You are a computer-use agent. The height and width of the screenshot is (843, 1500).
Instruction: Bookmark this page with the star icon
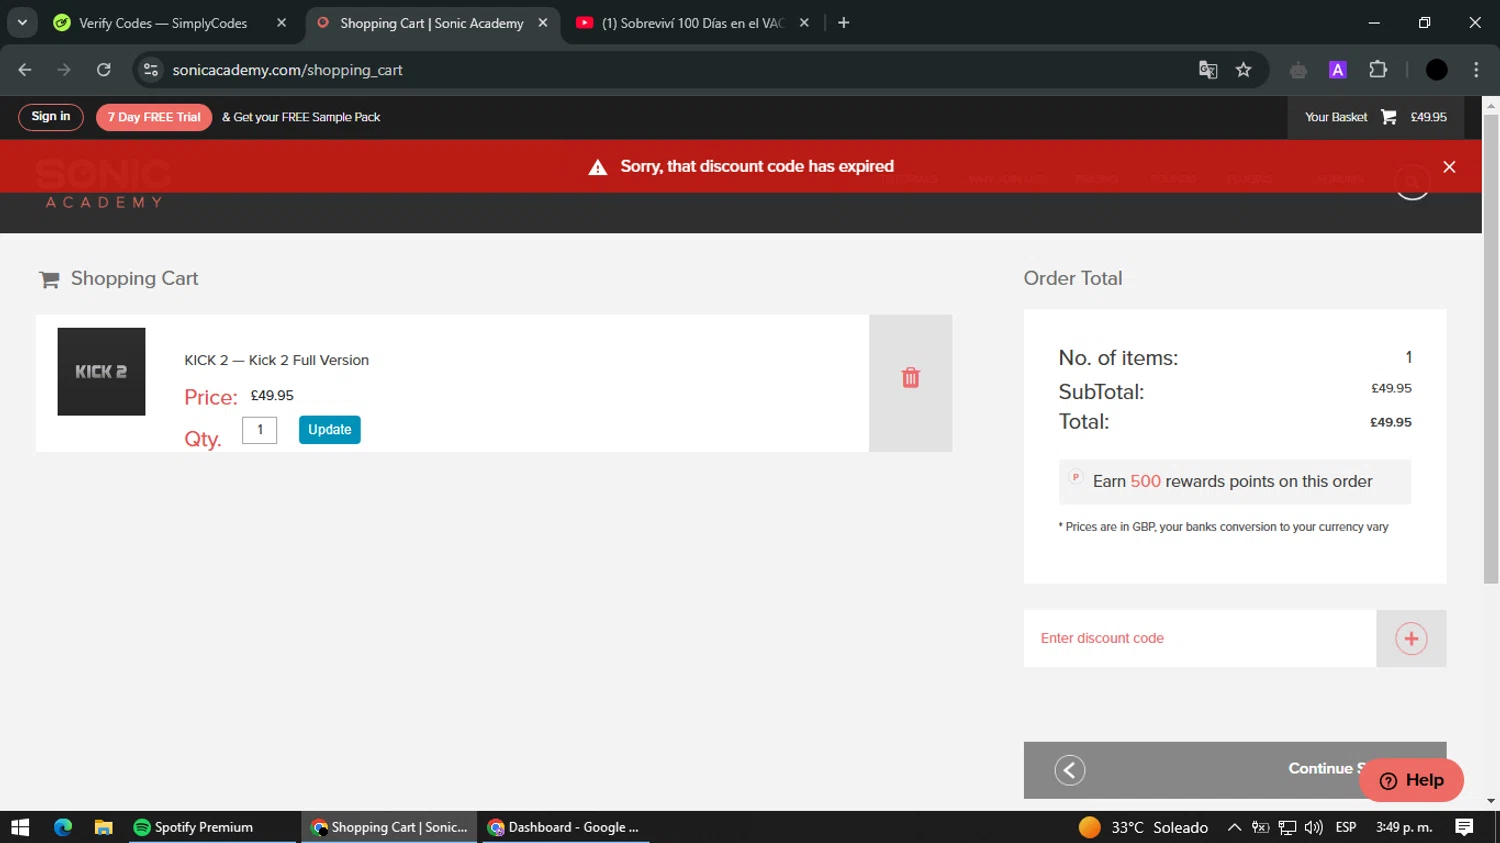[1243, 70]
